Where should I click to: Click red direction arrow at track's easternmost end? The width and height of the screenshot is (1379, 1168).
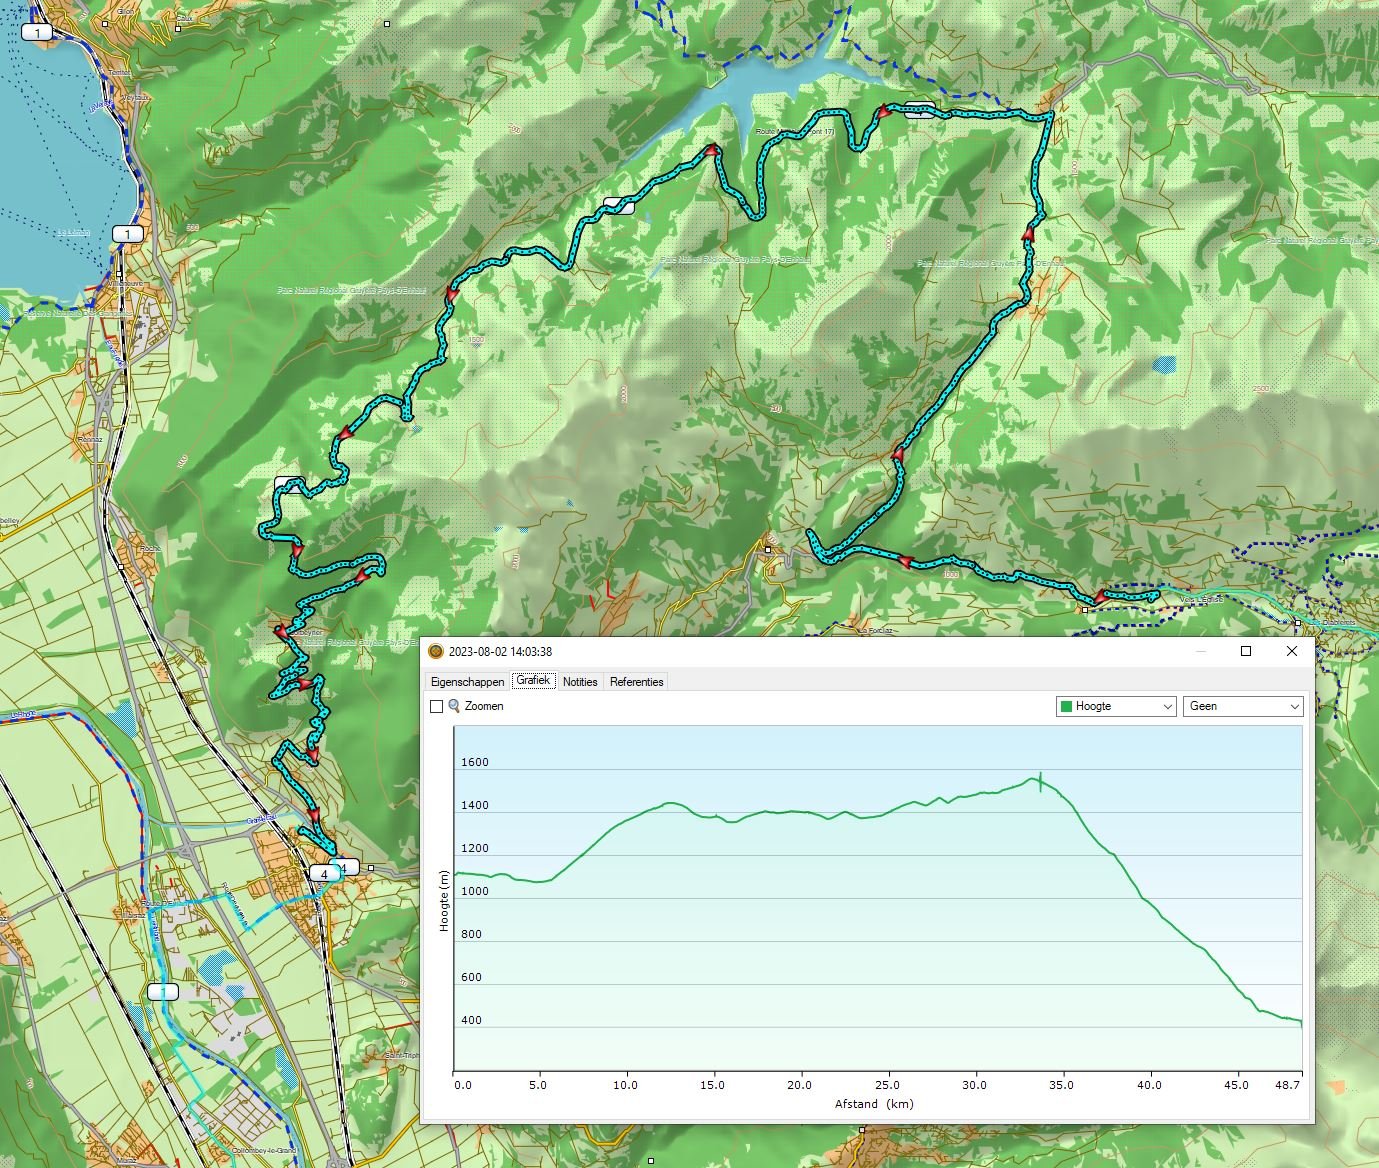1099,597
